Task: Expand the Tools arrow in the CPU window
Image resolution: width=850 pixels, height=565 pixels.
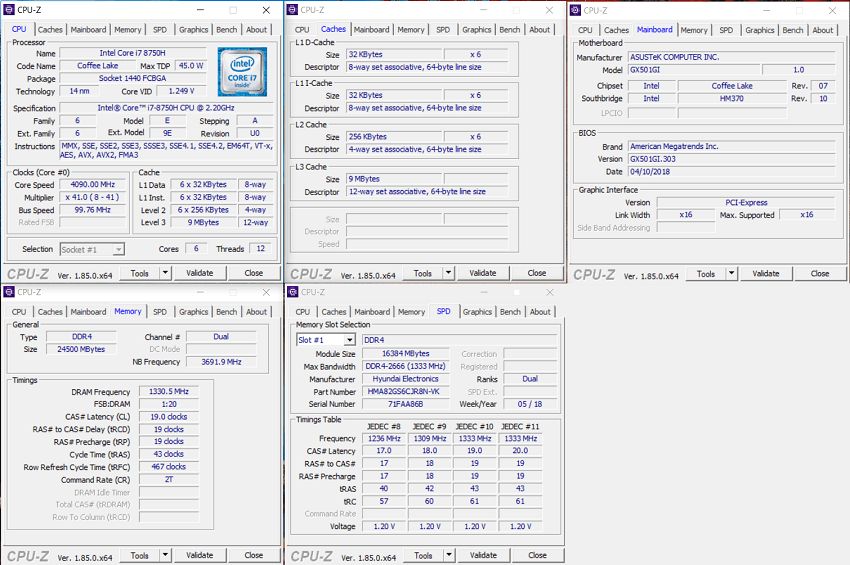Action: [165, 273]
